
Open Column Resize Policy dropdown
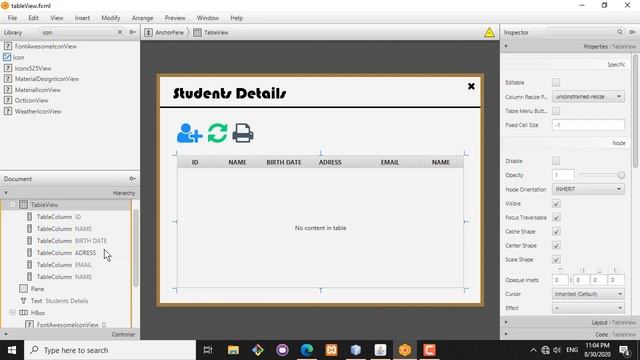pos(588,97)
